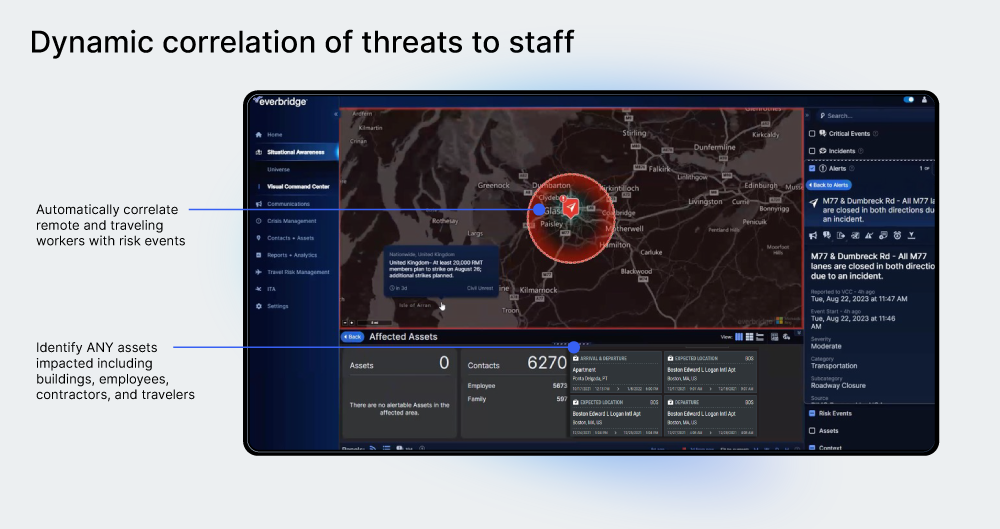Check the Critical Events checkbox
The height and width of the screenshot is (529, 1000).
click(x=812, y=134)
